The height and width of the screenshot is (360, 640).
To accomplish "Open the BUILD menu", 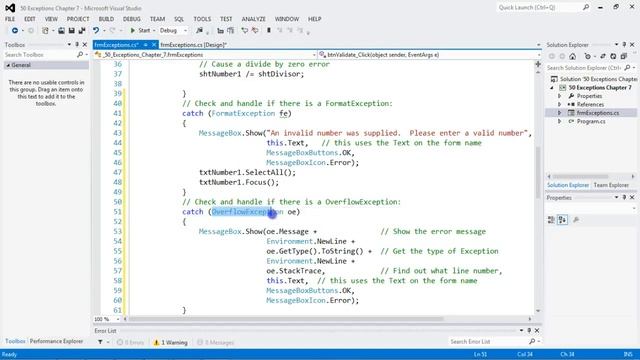I will pos(106,19).
